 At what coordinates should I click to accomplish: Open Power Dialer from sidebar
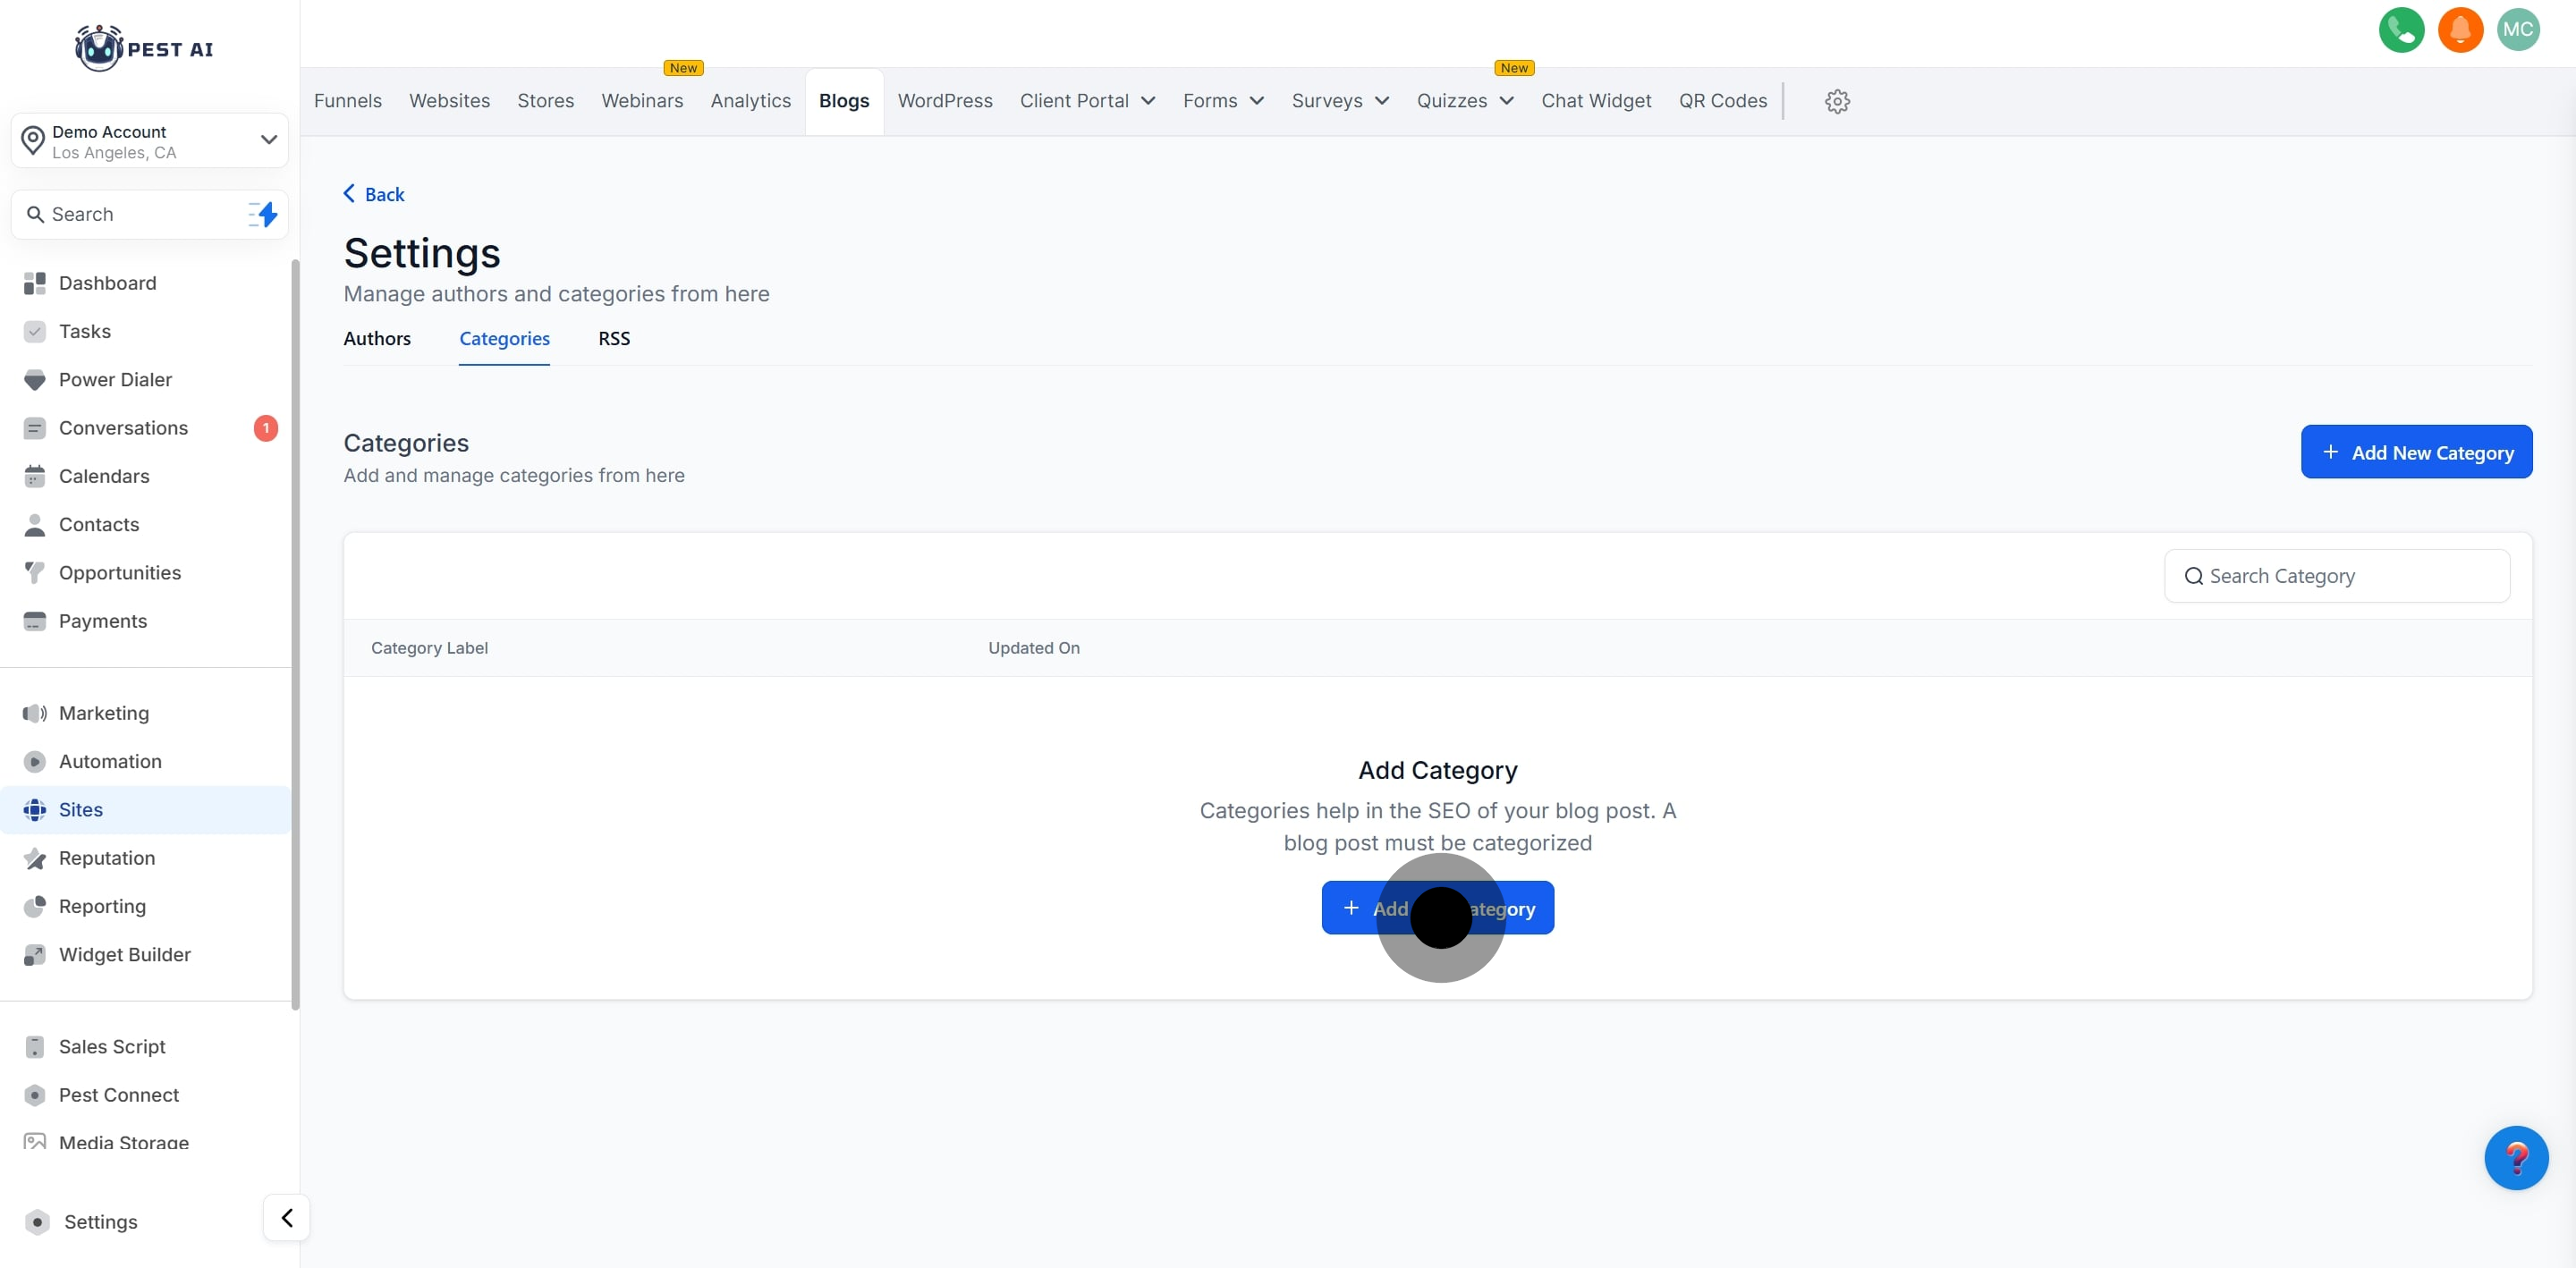115,380
